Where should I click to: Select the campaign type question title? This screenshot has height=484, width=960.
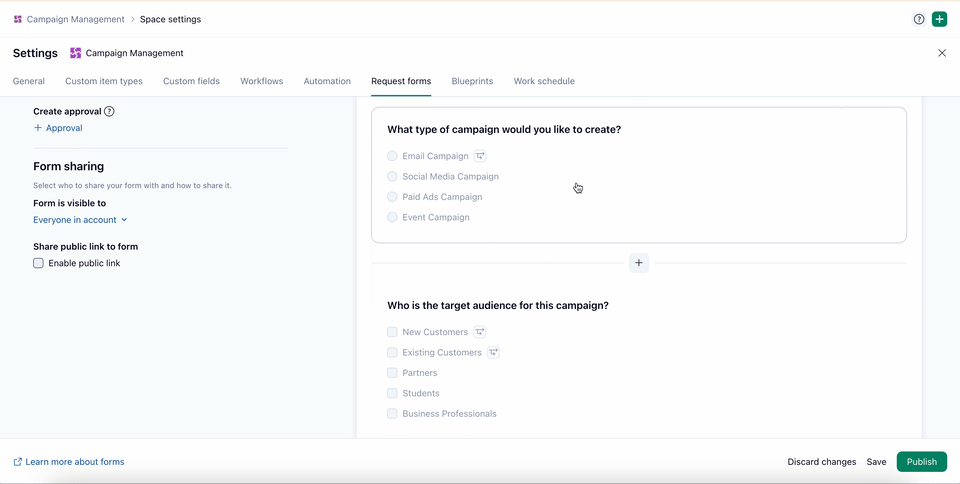pyautogui.click(x=504, y=130)
